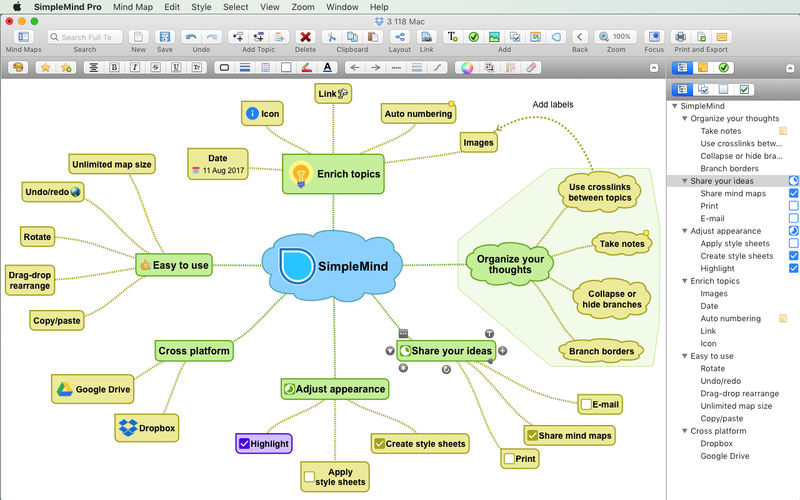Select the Enrich topics node
Screen dimensions: 800x500
click(x=333, y=174)
